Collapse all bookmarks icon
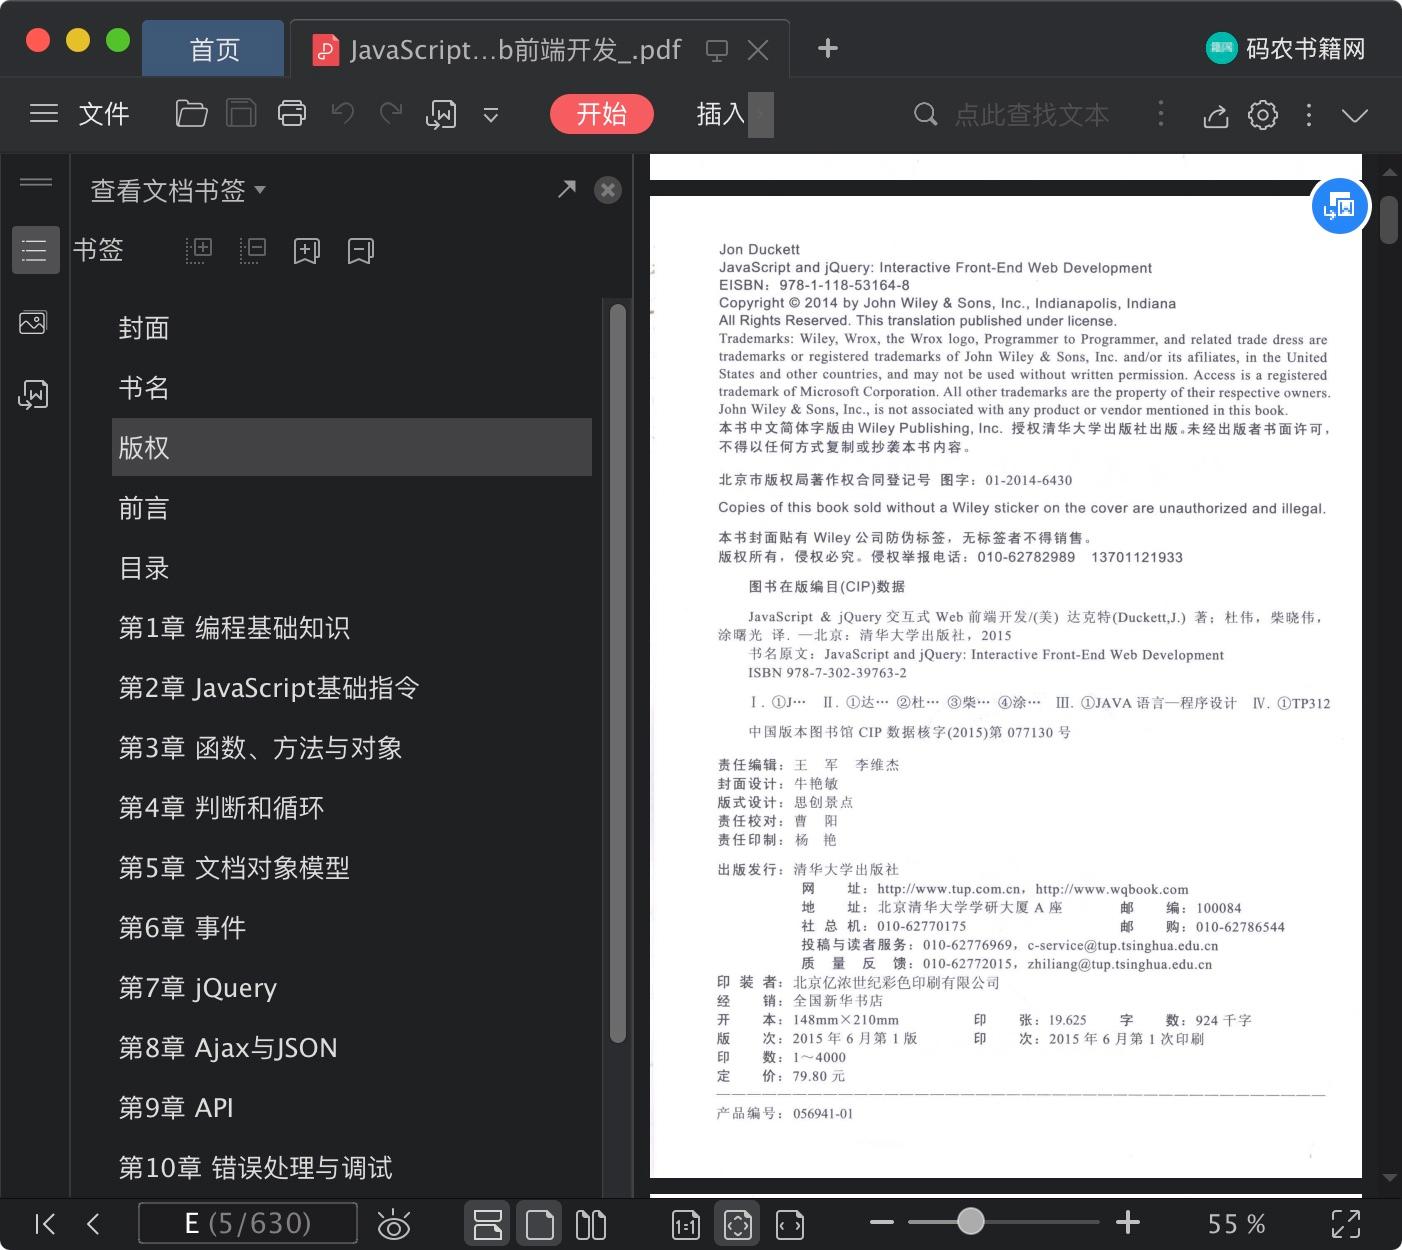This screenshot has height=1250, width=1402. click(253, 250)
